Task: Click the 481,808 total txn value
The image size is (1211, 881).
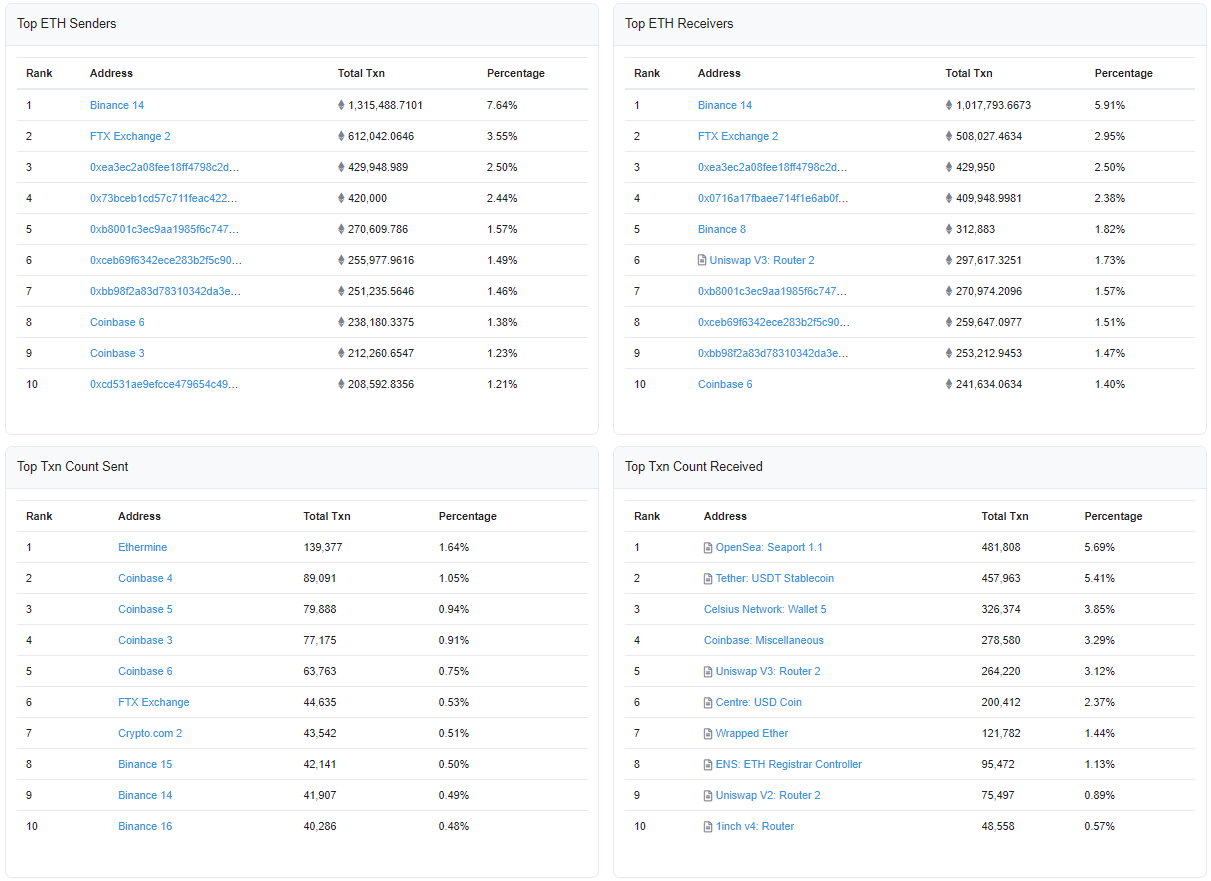Action: (1001, 547)
